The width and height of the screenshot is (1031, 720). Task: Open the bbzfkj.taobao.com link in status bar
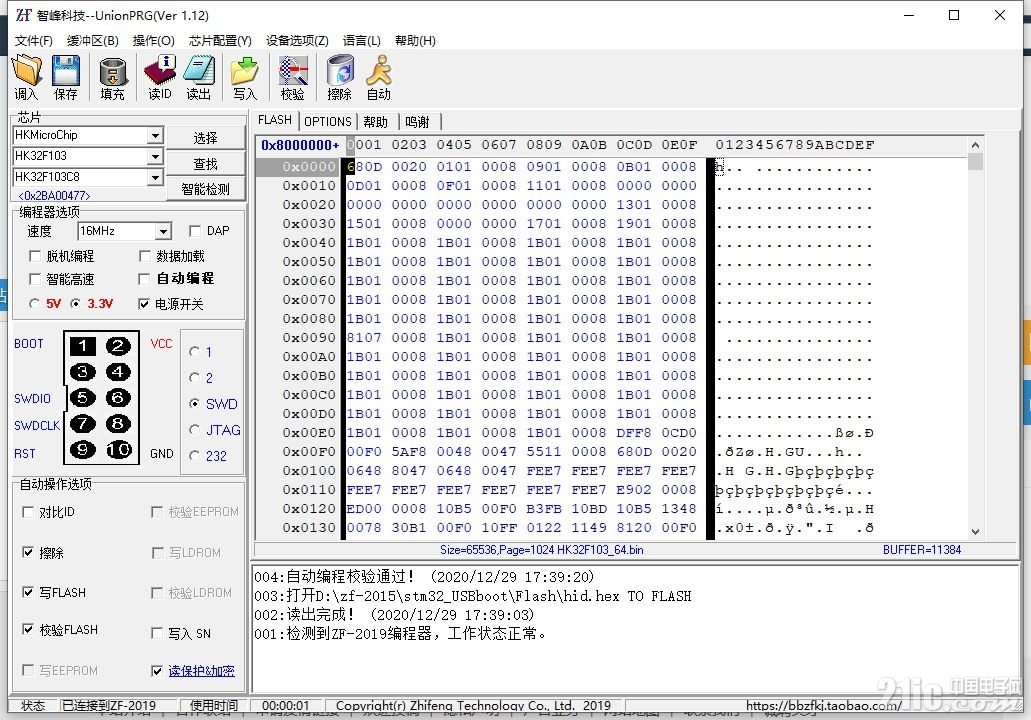pos(823,706)
